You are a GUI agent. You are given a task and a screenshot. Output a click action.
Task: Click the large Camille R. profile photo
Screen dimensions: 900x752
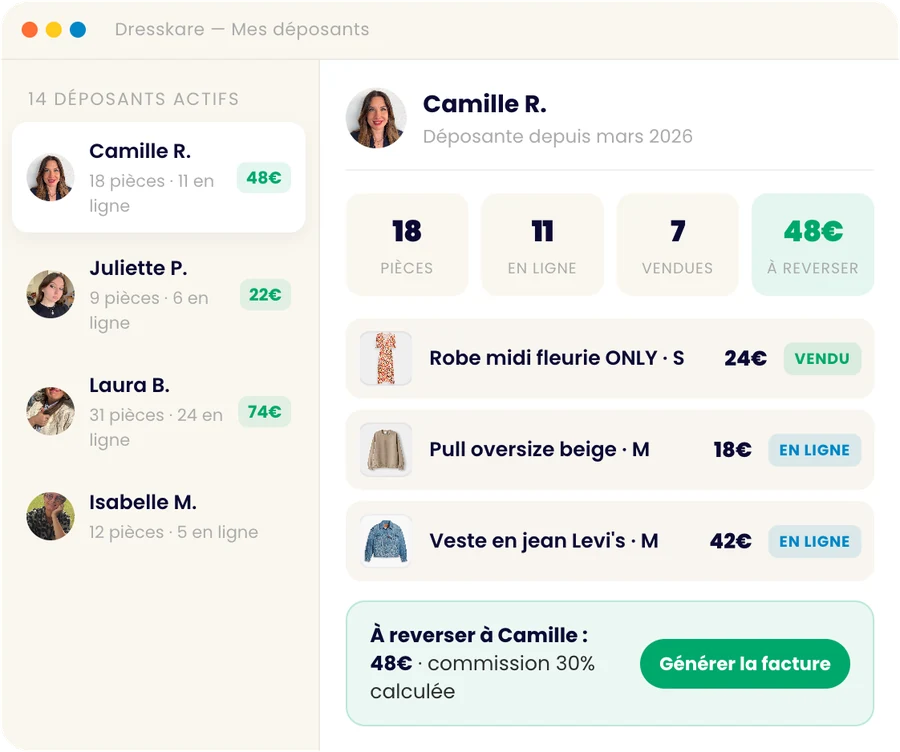pos(376,118)
